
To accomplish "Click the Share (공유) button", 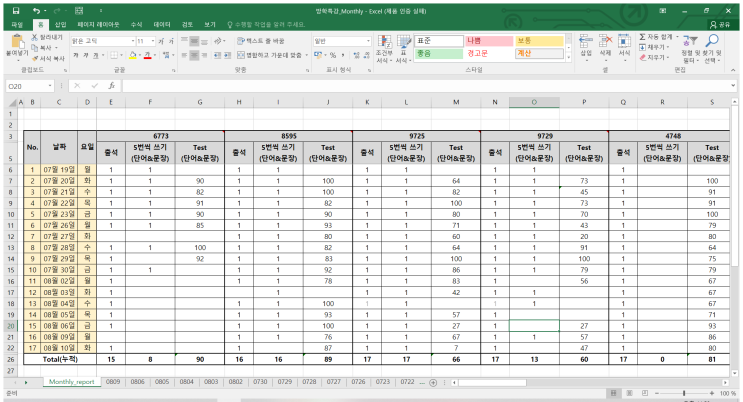I will tap(720, 24).
